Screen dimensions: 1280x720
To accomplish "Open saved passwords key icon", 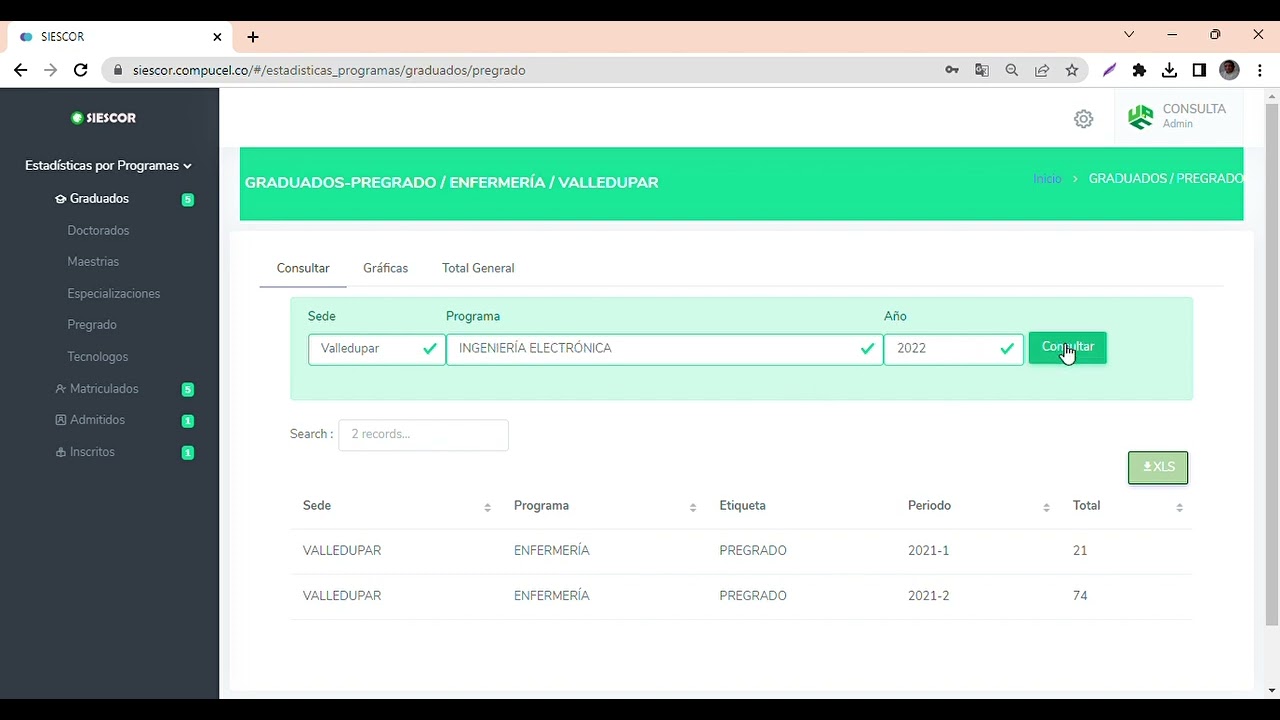I will click(x=952, y=70).
